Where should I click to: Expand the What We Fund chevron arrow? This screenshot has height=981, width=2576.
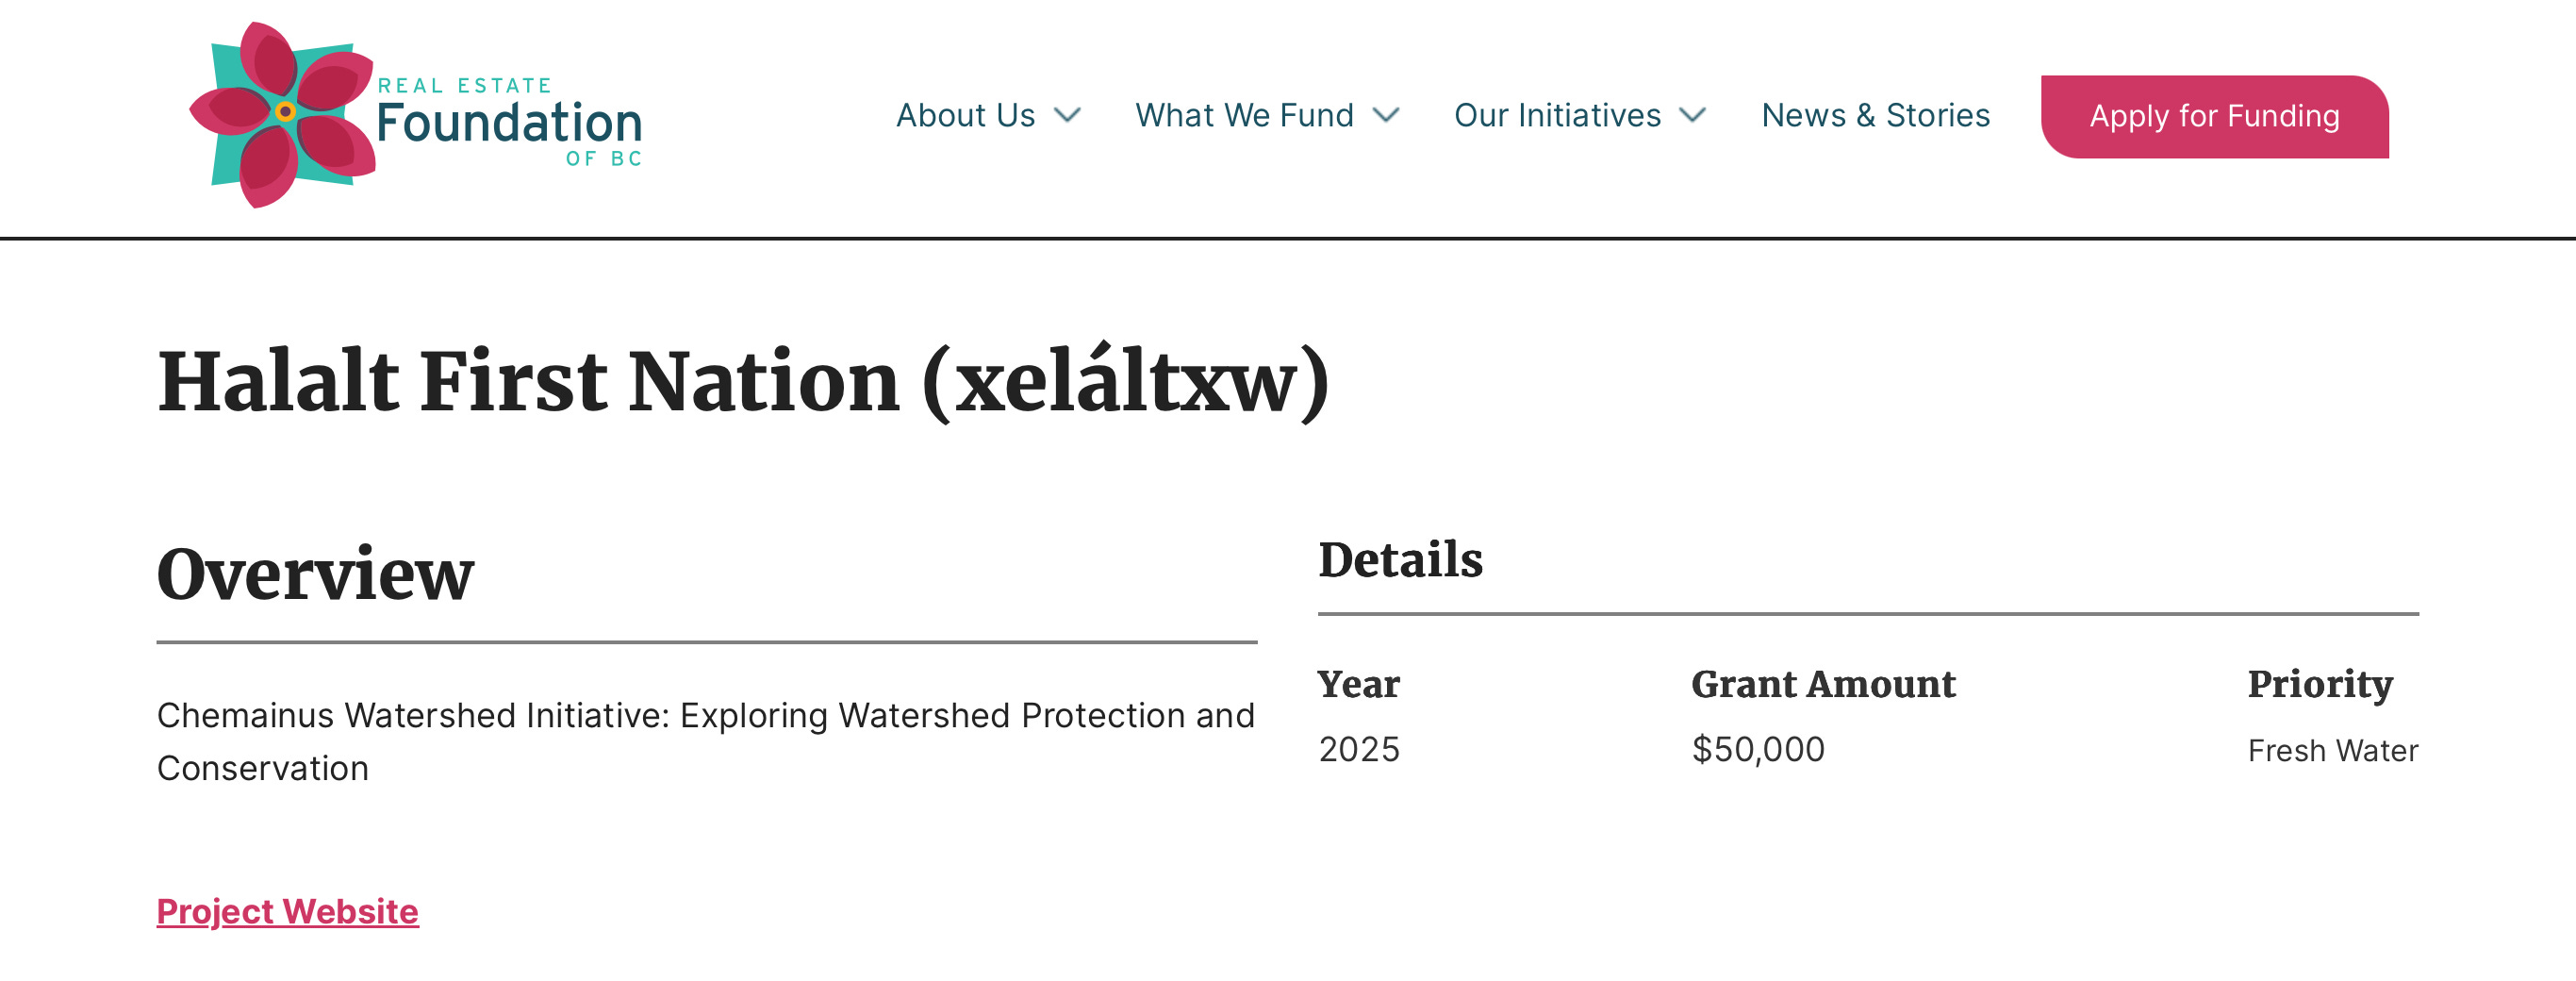click(x=1386, y=116)
